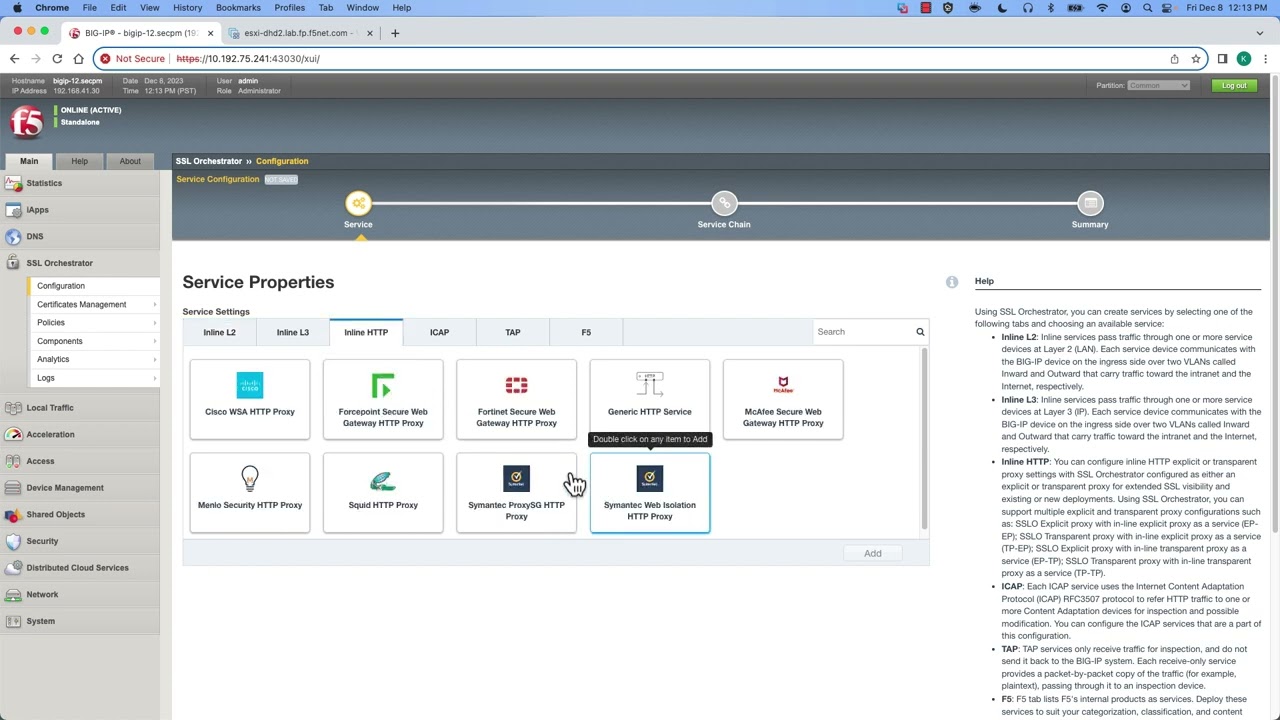Collapse SSL Orchestrator sidebar section
This screenshot has height=720, width=1280.
click(80, 263)
